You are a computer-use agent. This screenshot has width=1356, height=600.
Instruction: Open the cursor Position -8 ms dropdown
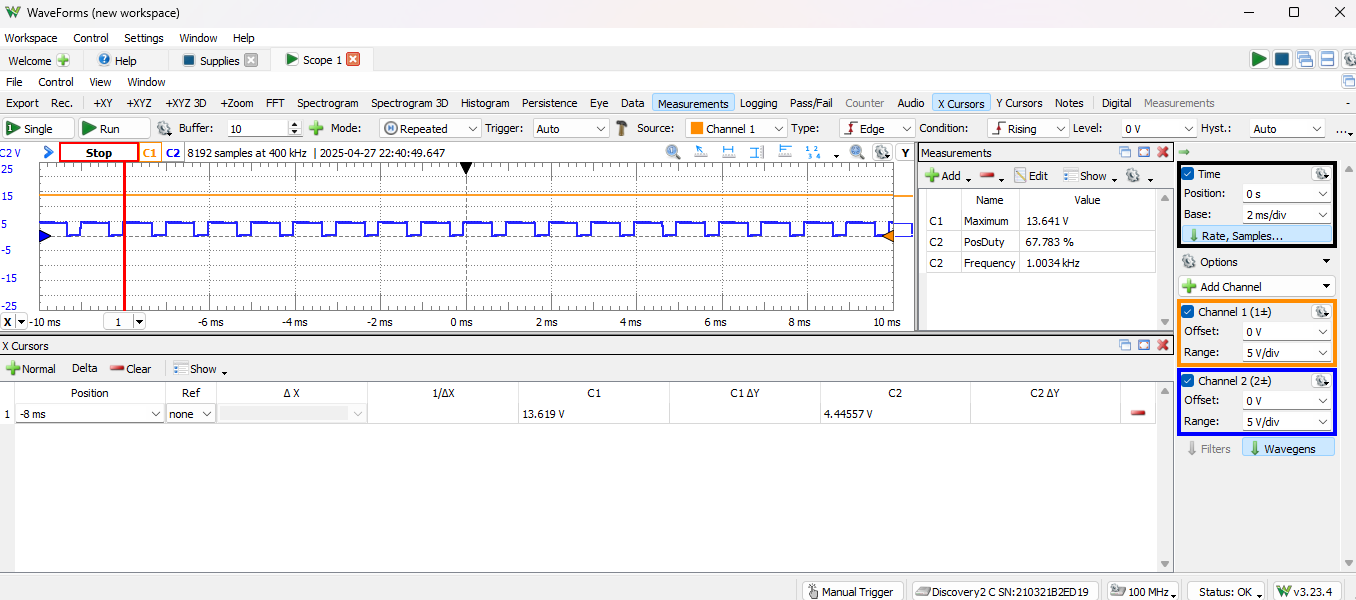[90, 414]
